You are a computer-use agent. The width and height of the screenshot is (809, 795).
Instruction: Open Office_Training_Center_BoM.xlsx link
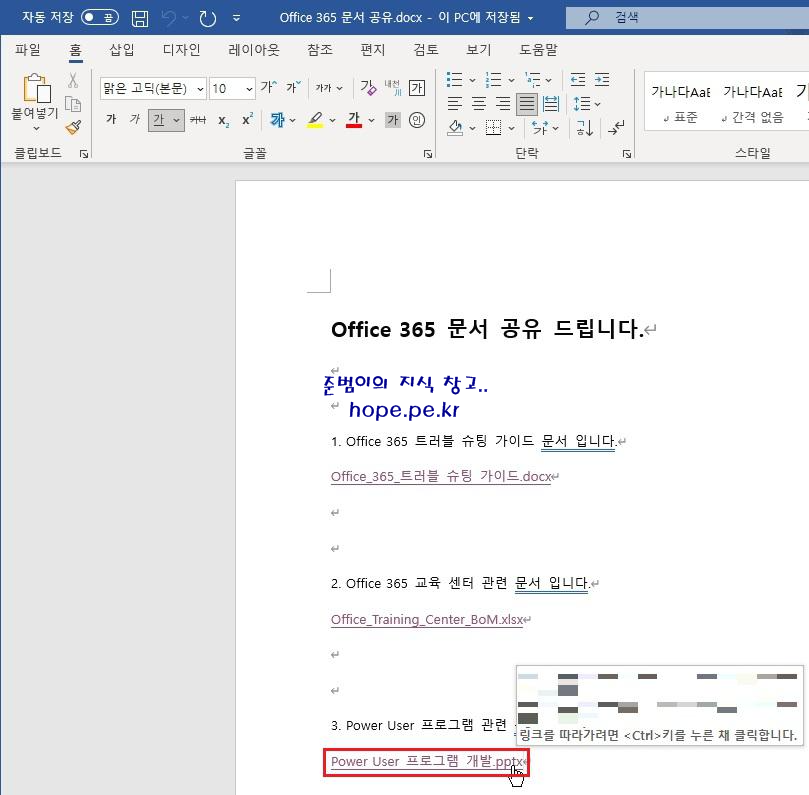427,619
